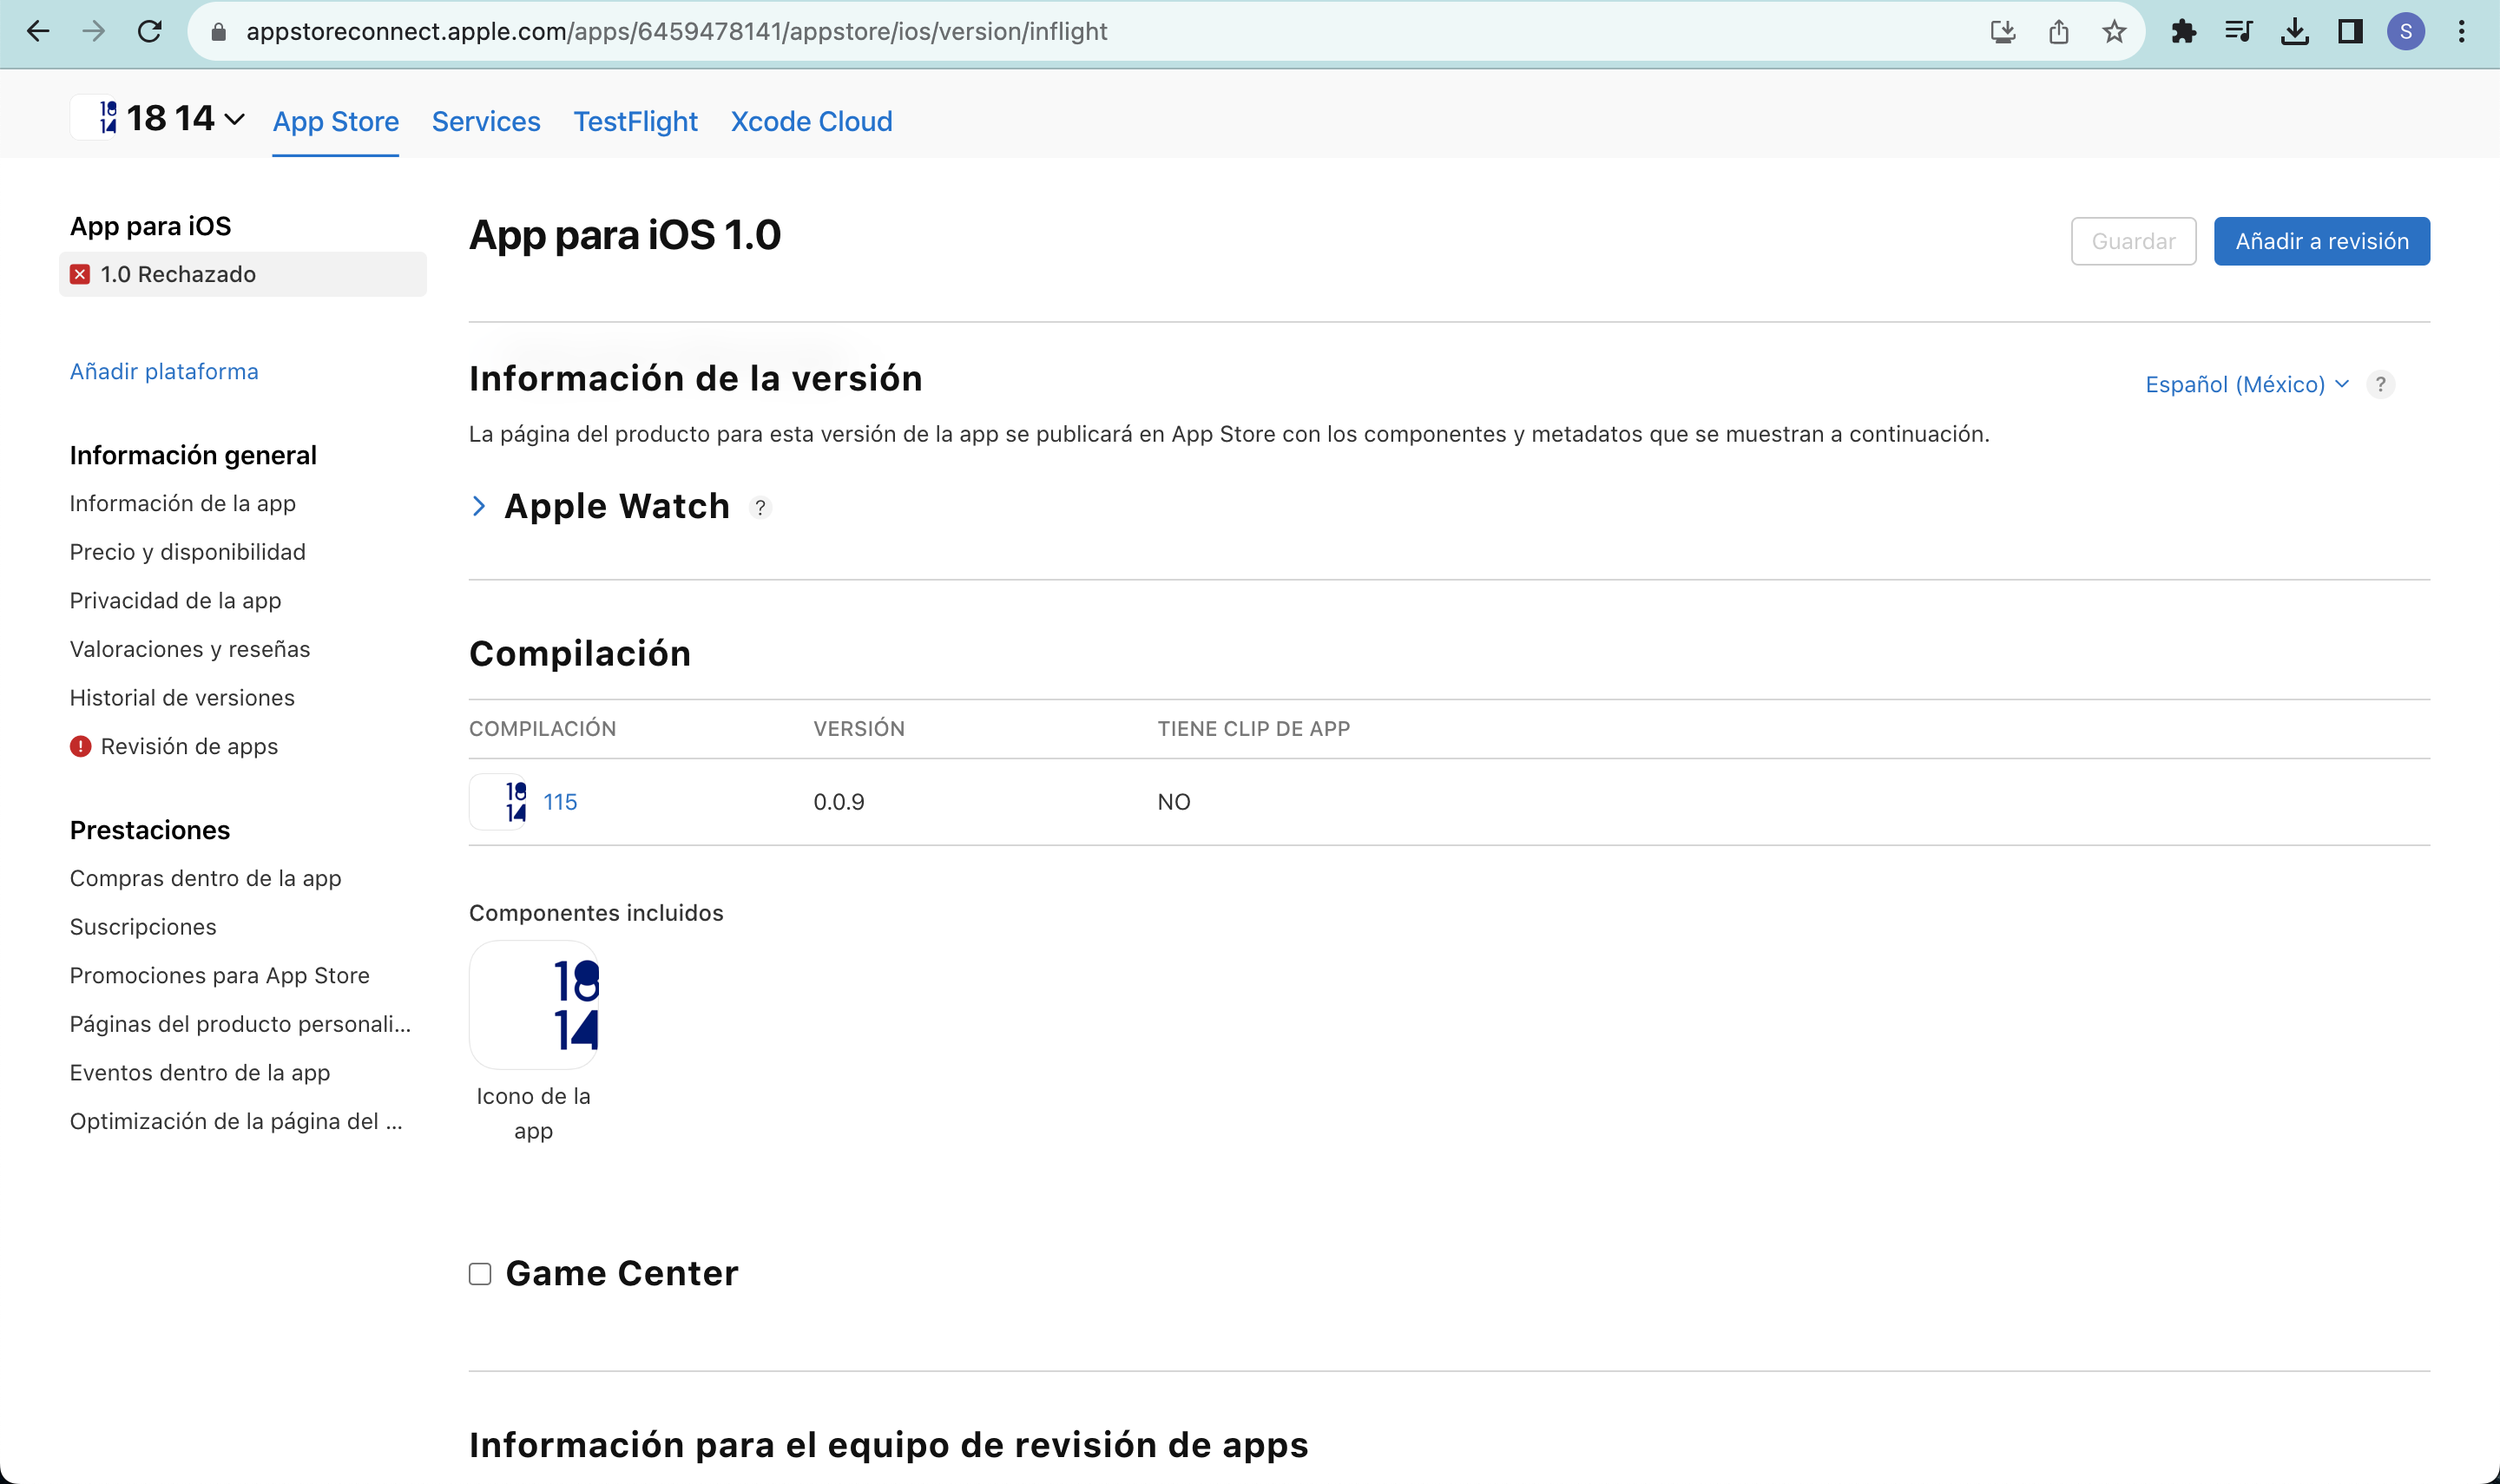
Task: Click the Añadir a revisión button
Action: point(2321,241)
